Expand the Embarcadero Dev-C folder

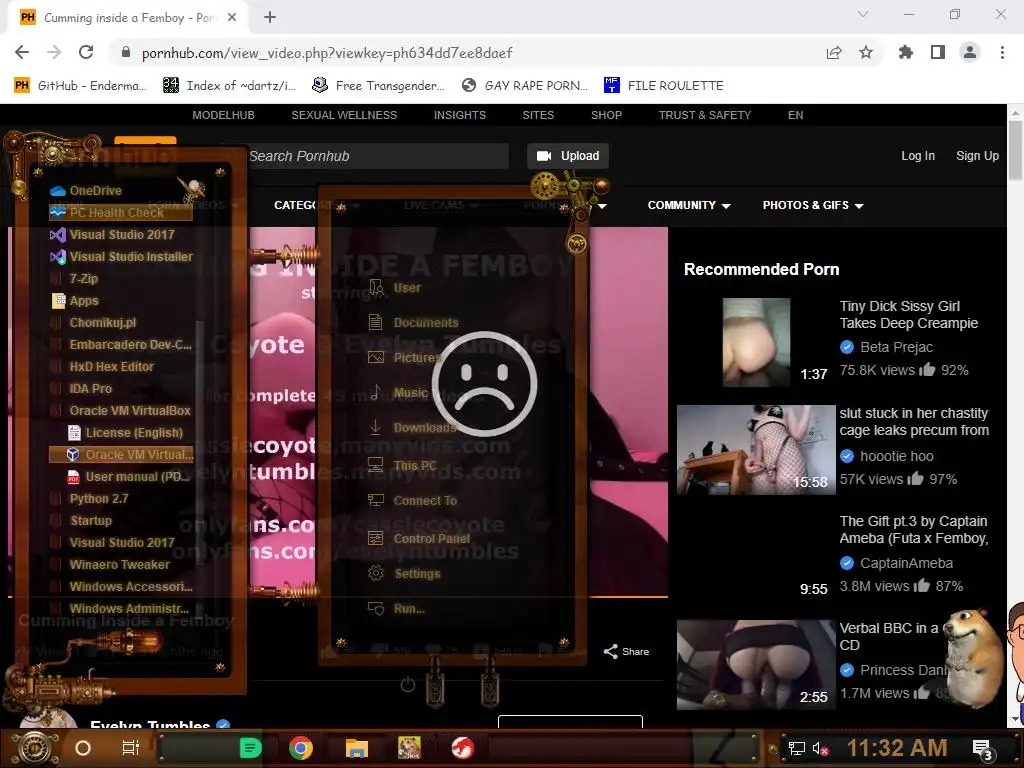tap(121, 344)
